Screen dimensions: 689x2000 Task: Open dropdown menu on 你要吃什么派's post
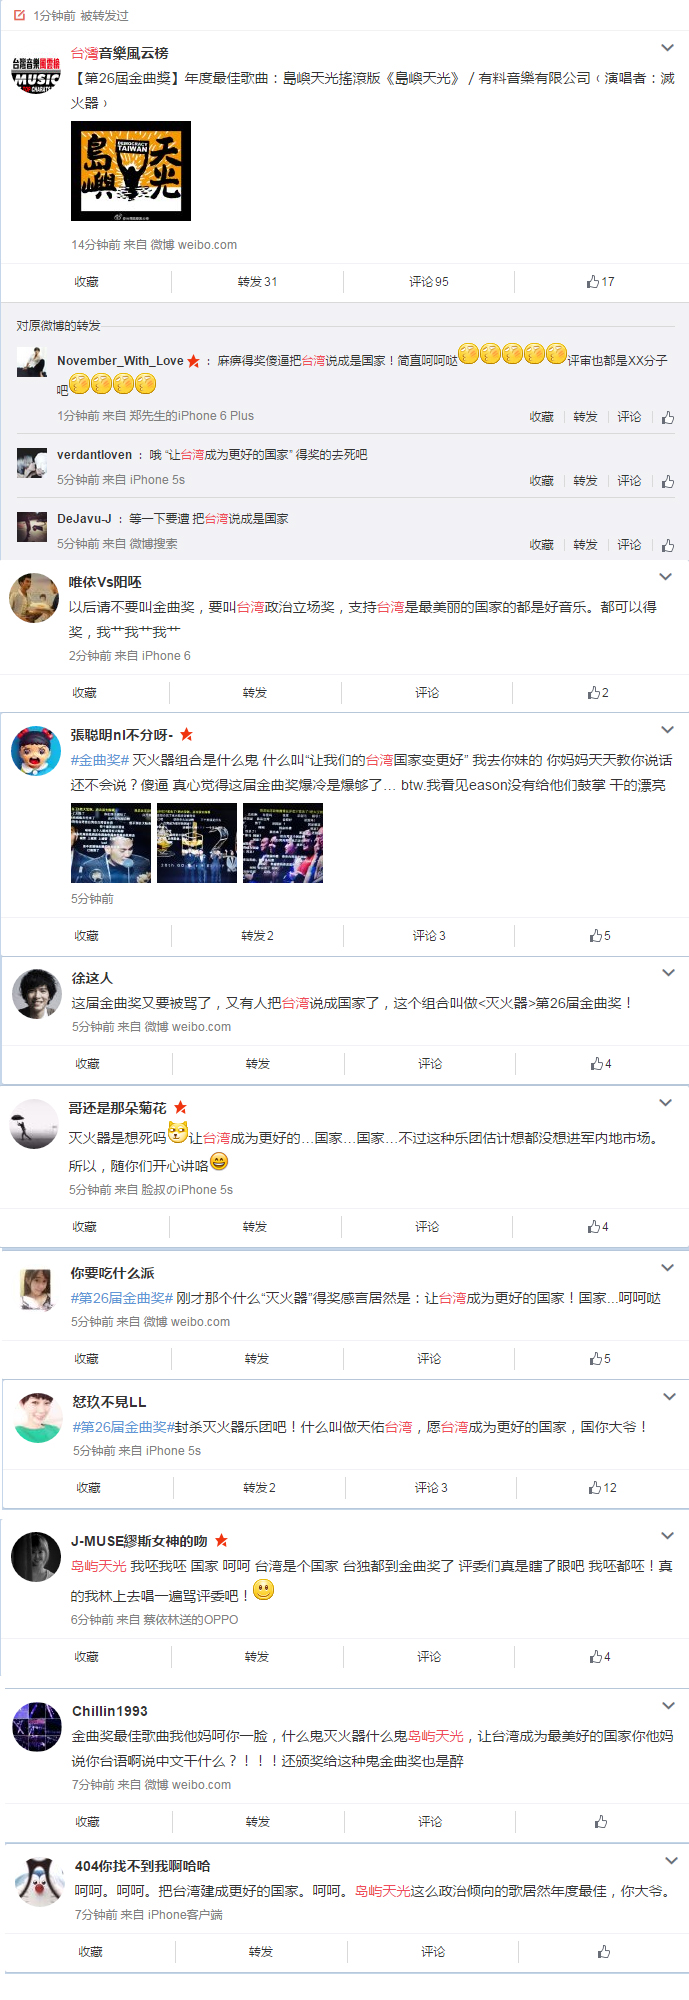point(668,1268)
